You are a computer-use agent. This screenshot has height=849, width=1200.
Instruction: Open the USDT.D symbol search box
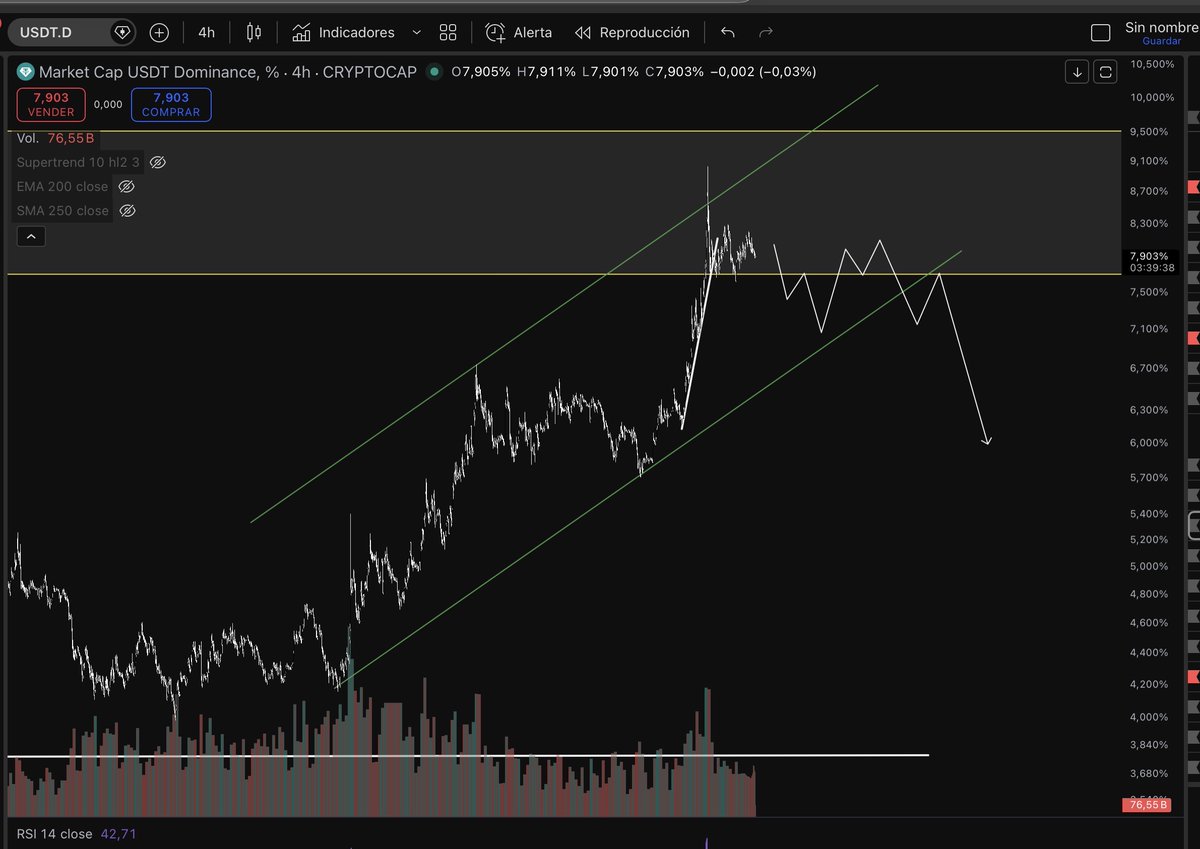(72, 32)
